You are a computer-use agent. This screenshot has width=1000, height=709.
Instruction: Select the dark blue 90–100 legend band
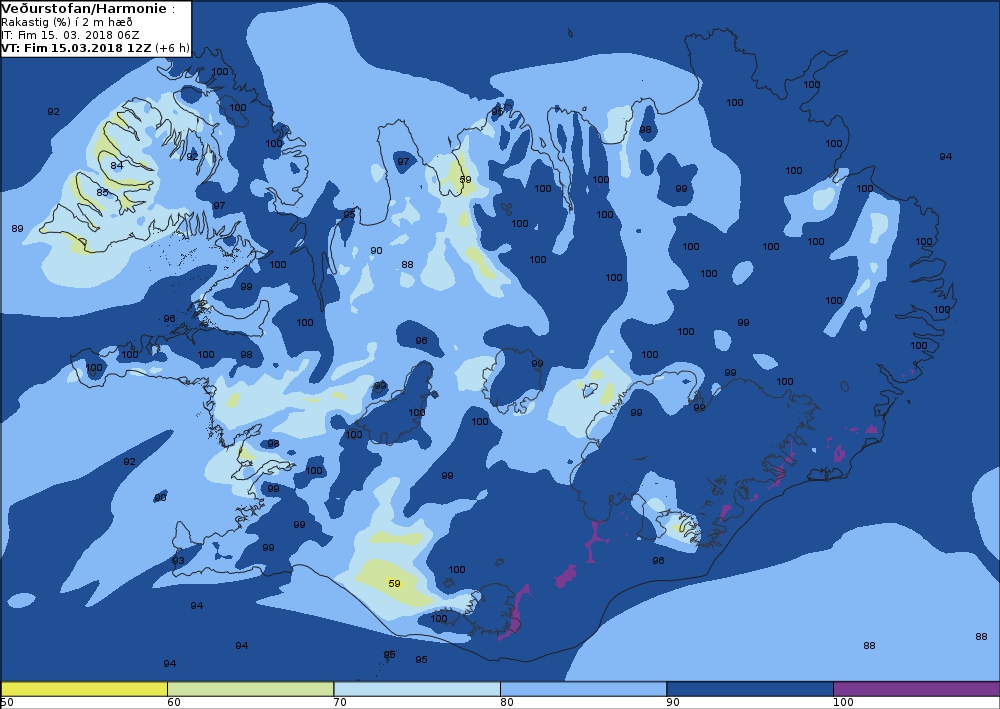[750, 689]
